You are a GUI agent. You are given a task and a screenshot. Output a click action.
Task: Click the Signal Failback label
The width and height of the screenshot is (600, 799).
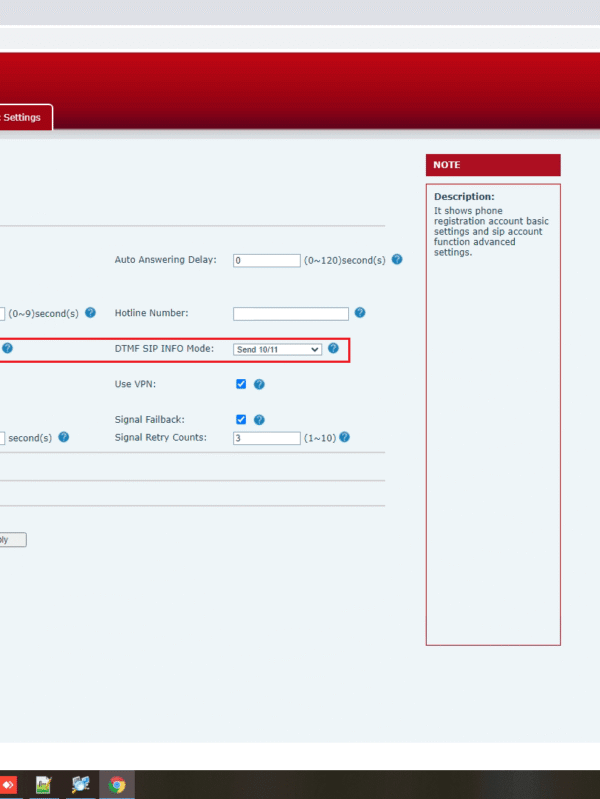pyautogui.click(x=149, y=420)
